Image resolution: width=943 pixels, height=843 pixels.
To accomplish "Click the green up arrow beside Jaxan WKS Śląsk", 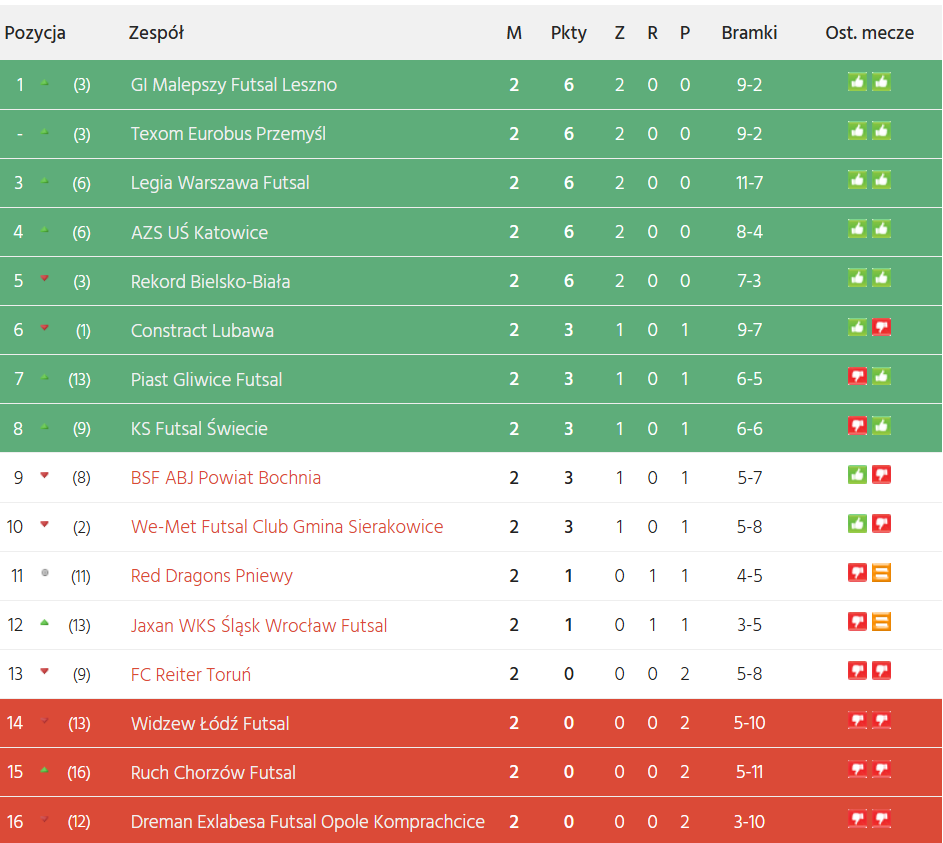I will click(x=44, y=623).
